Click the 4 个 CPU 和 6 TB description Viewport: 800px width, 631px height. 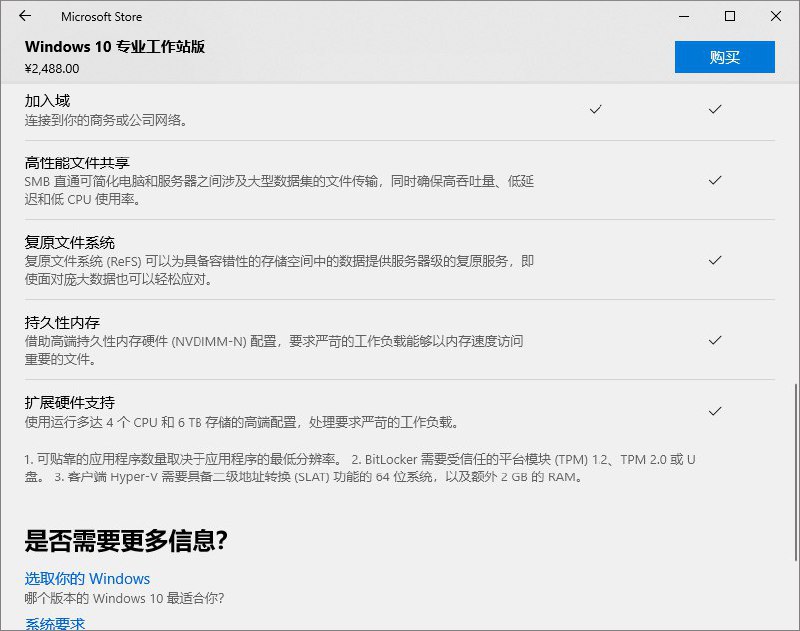pyautogui.click(x=242, y=422)
